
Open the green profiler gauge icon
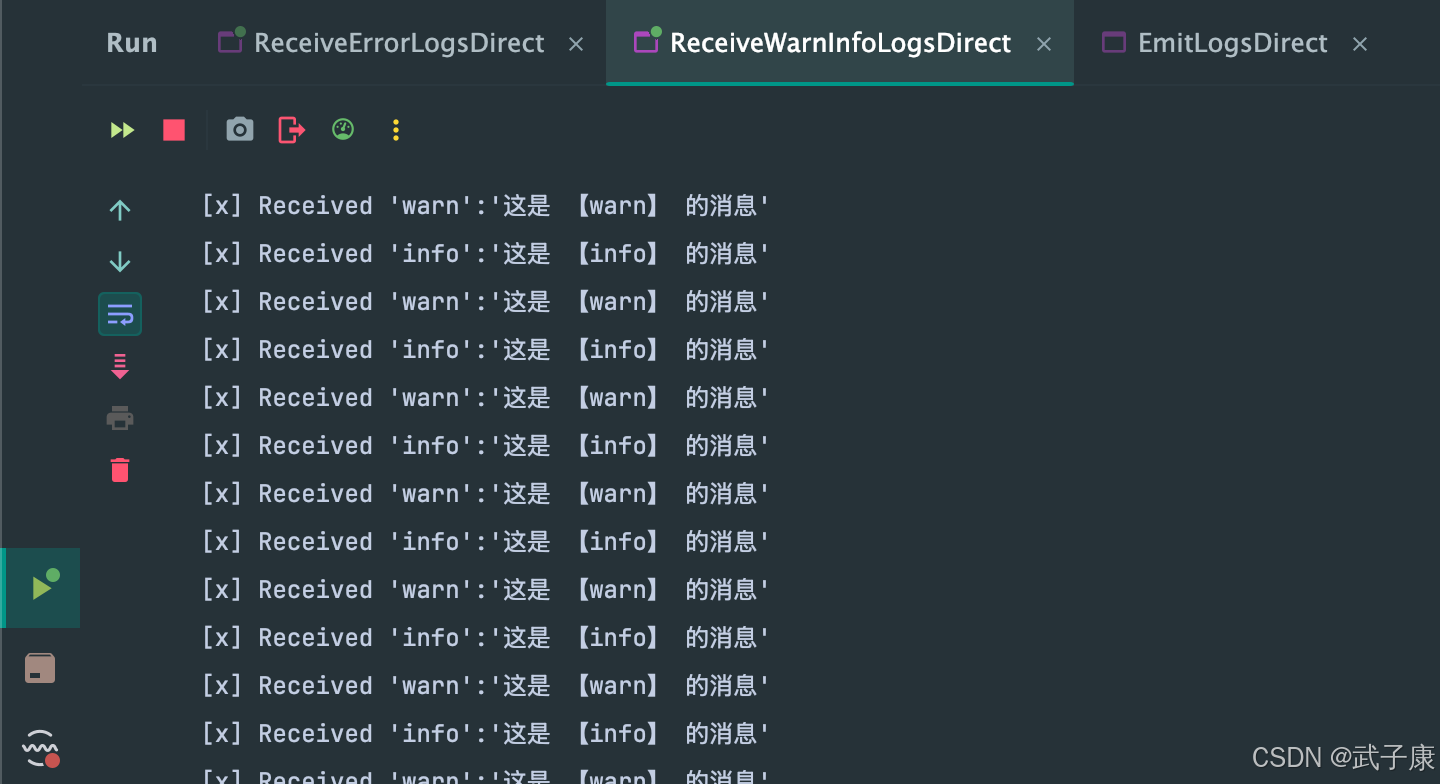click(343, 130)
